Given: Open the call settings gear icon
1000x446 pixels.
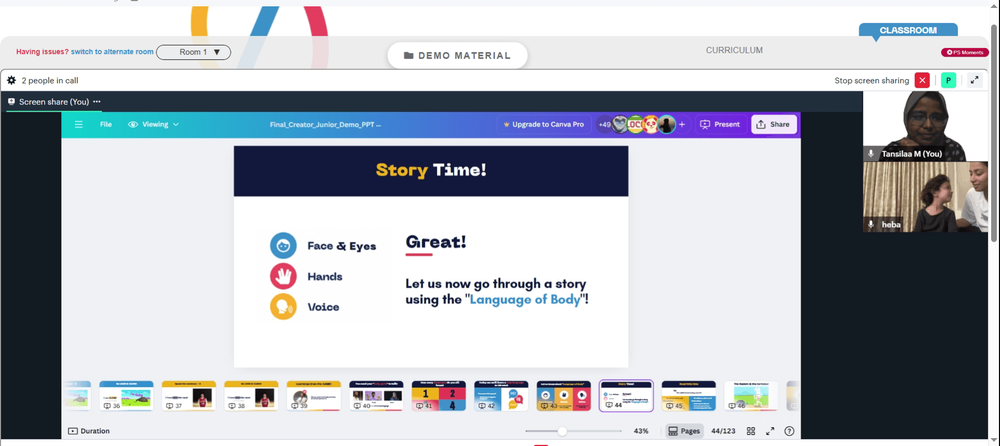Looking at the screenshot, I should click(11, 80).
